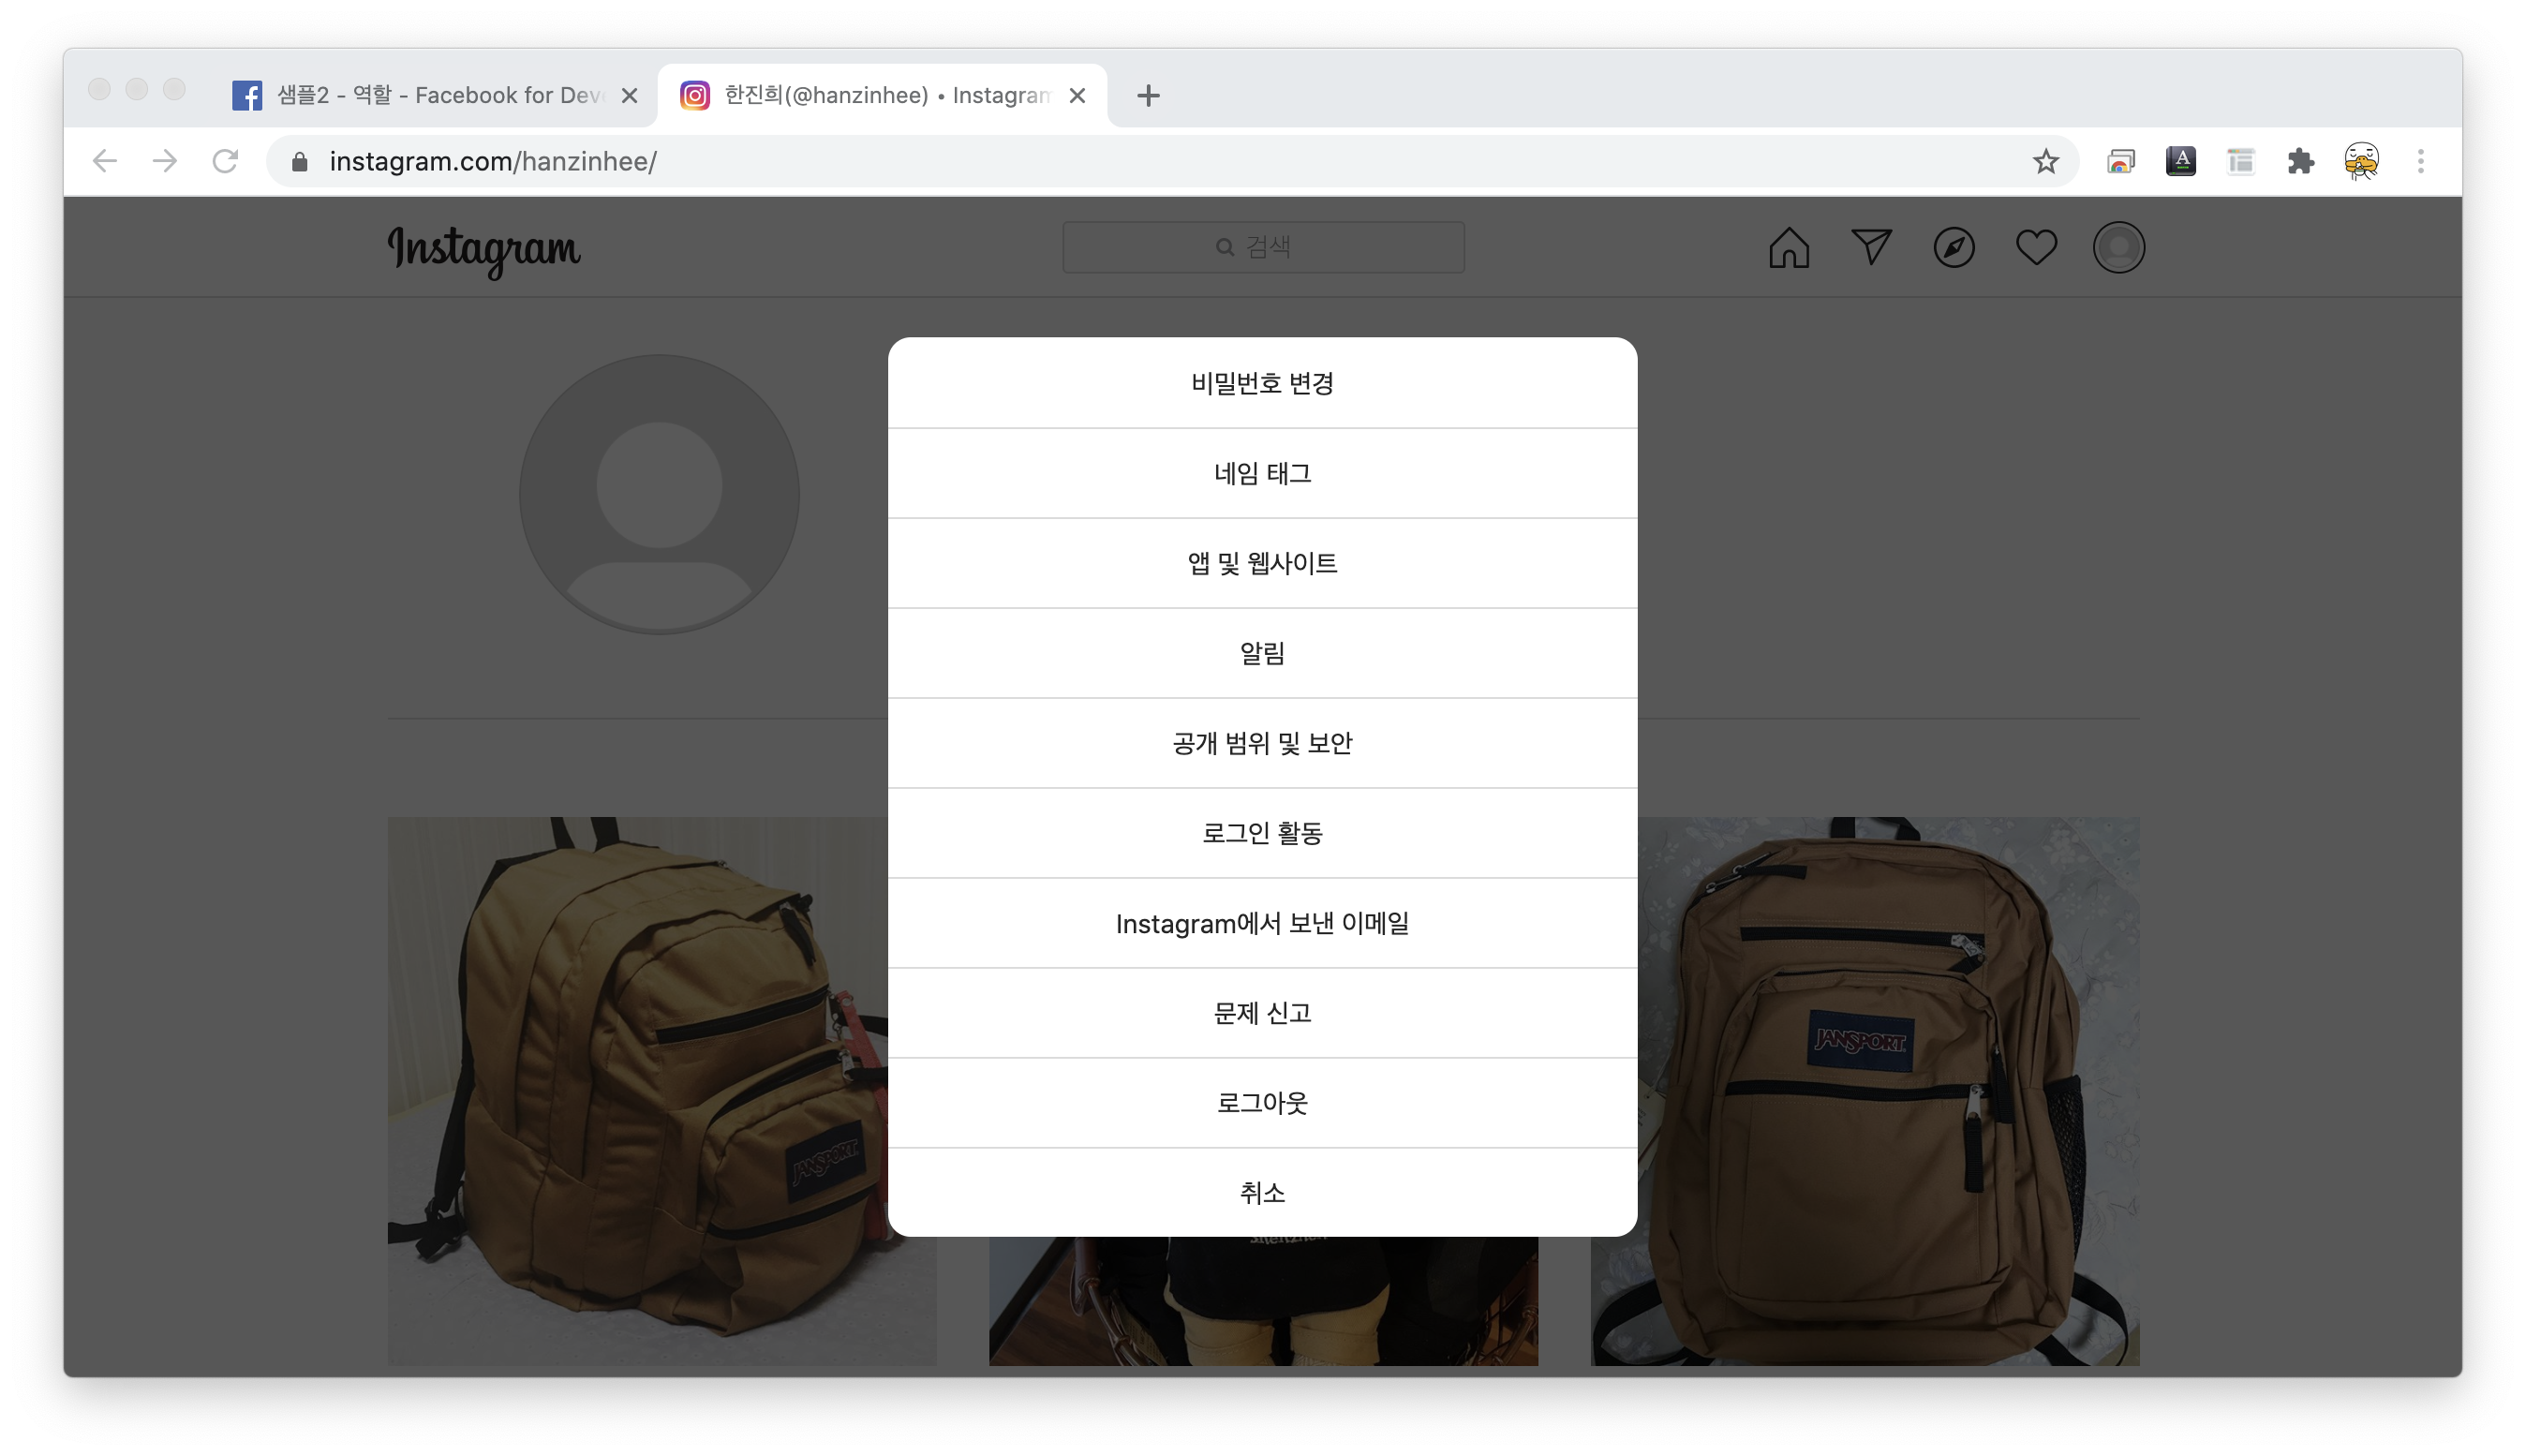Open a new browser tab
The height and width of the screenshot is (1456, 2526).
coord(1148,96)
